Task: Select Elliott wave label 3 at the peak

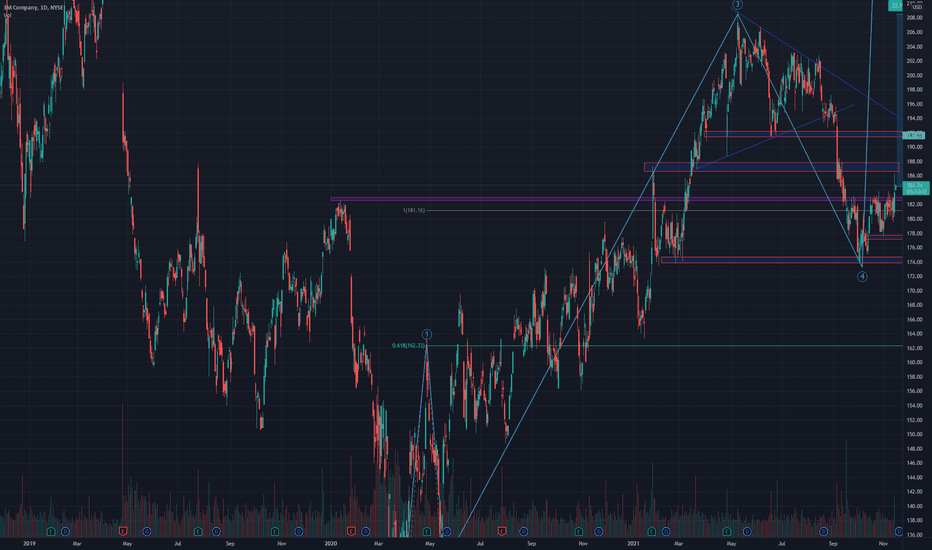Action: point(737,5)
